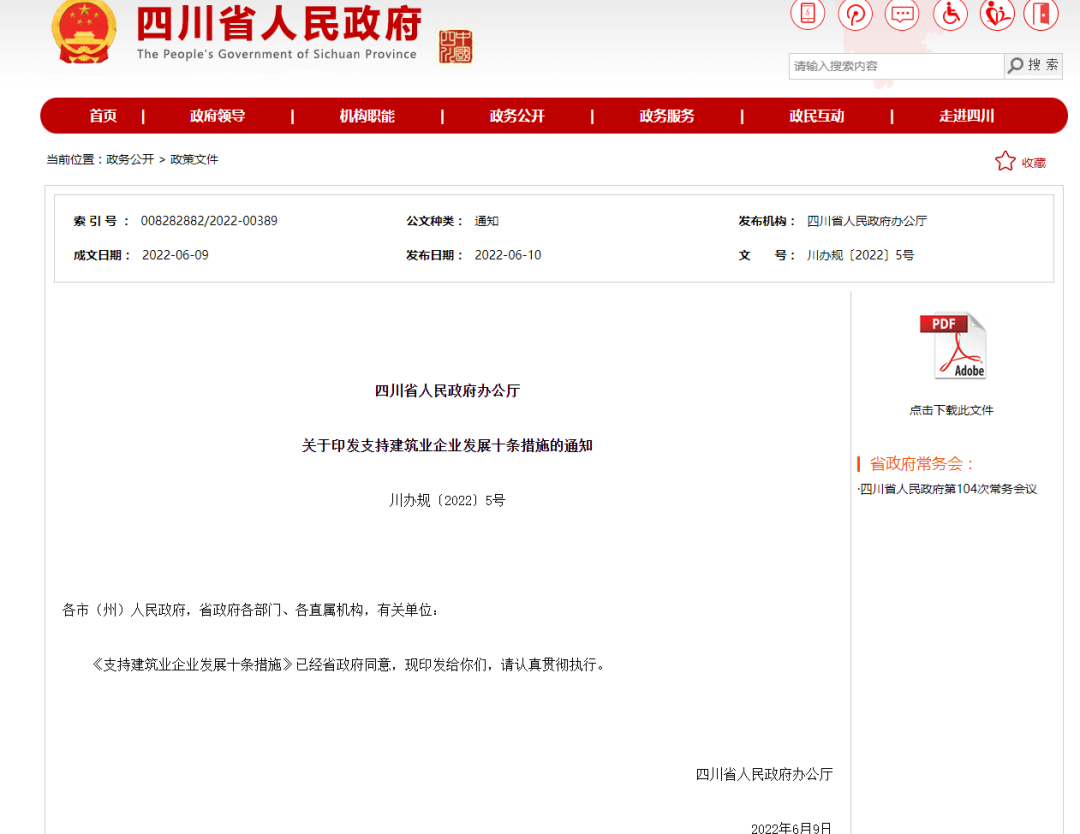Click the national emblem logo
Viewport: 1080px width, 834px height.
click(x=83, y=31)
